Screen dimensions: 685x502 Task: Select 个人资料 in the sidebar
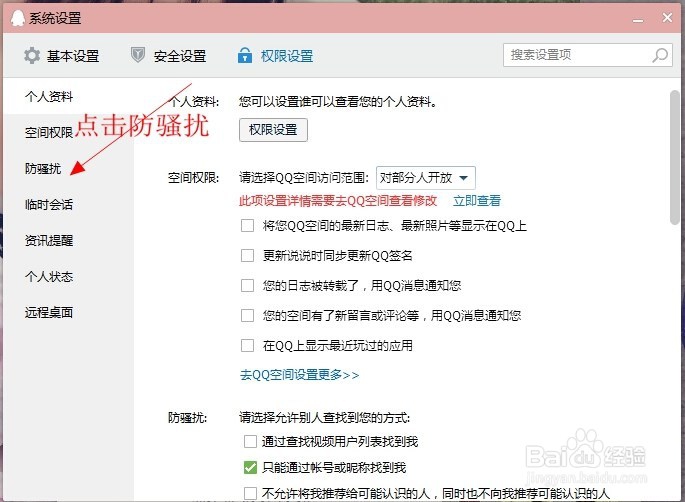click(x=49, y=96)
